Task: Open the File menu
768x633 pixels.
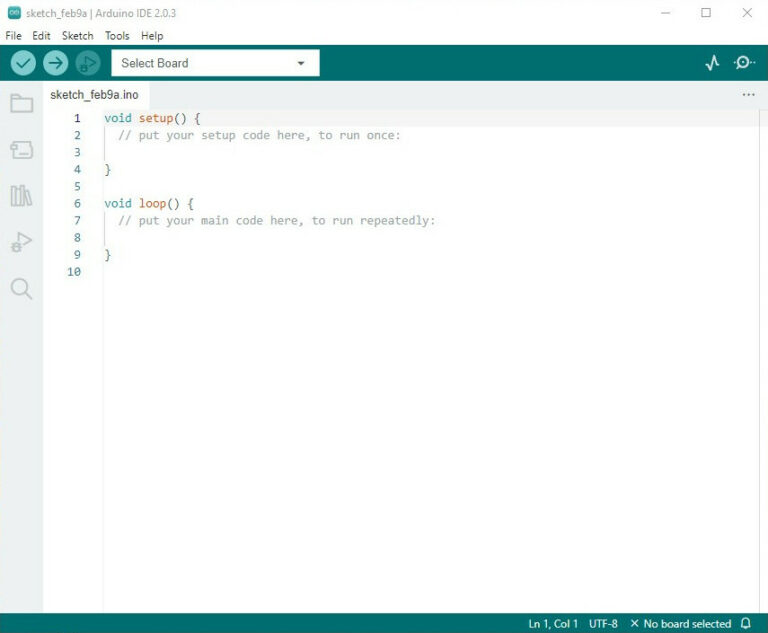Action: (x=13, y=35)
